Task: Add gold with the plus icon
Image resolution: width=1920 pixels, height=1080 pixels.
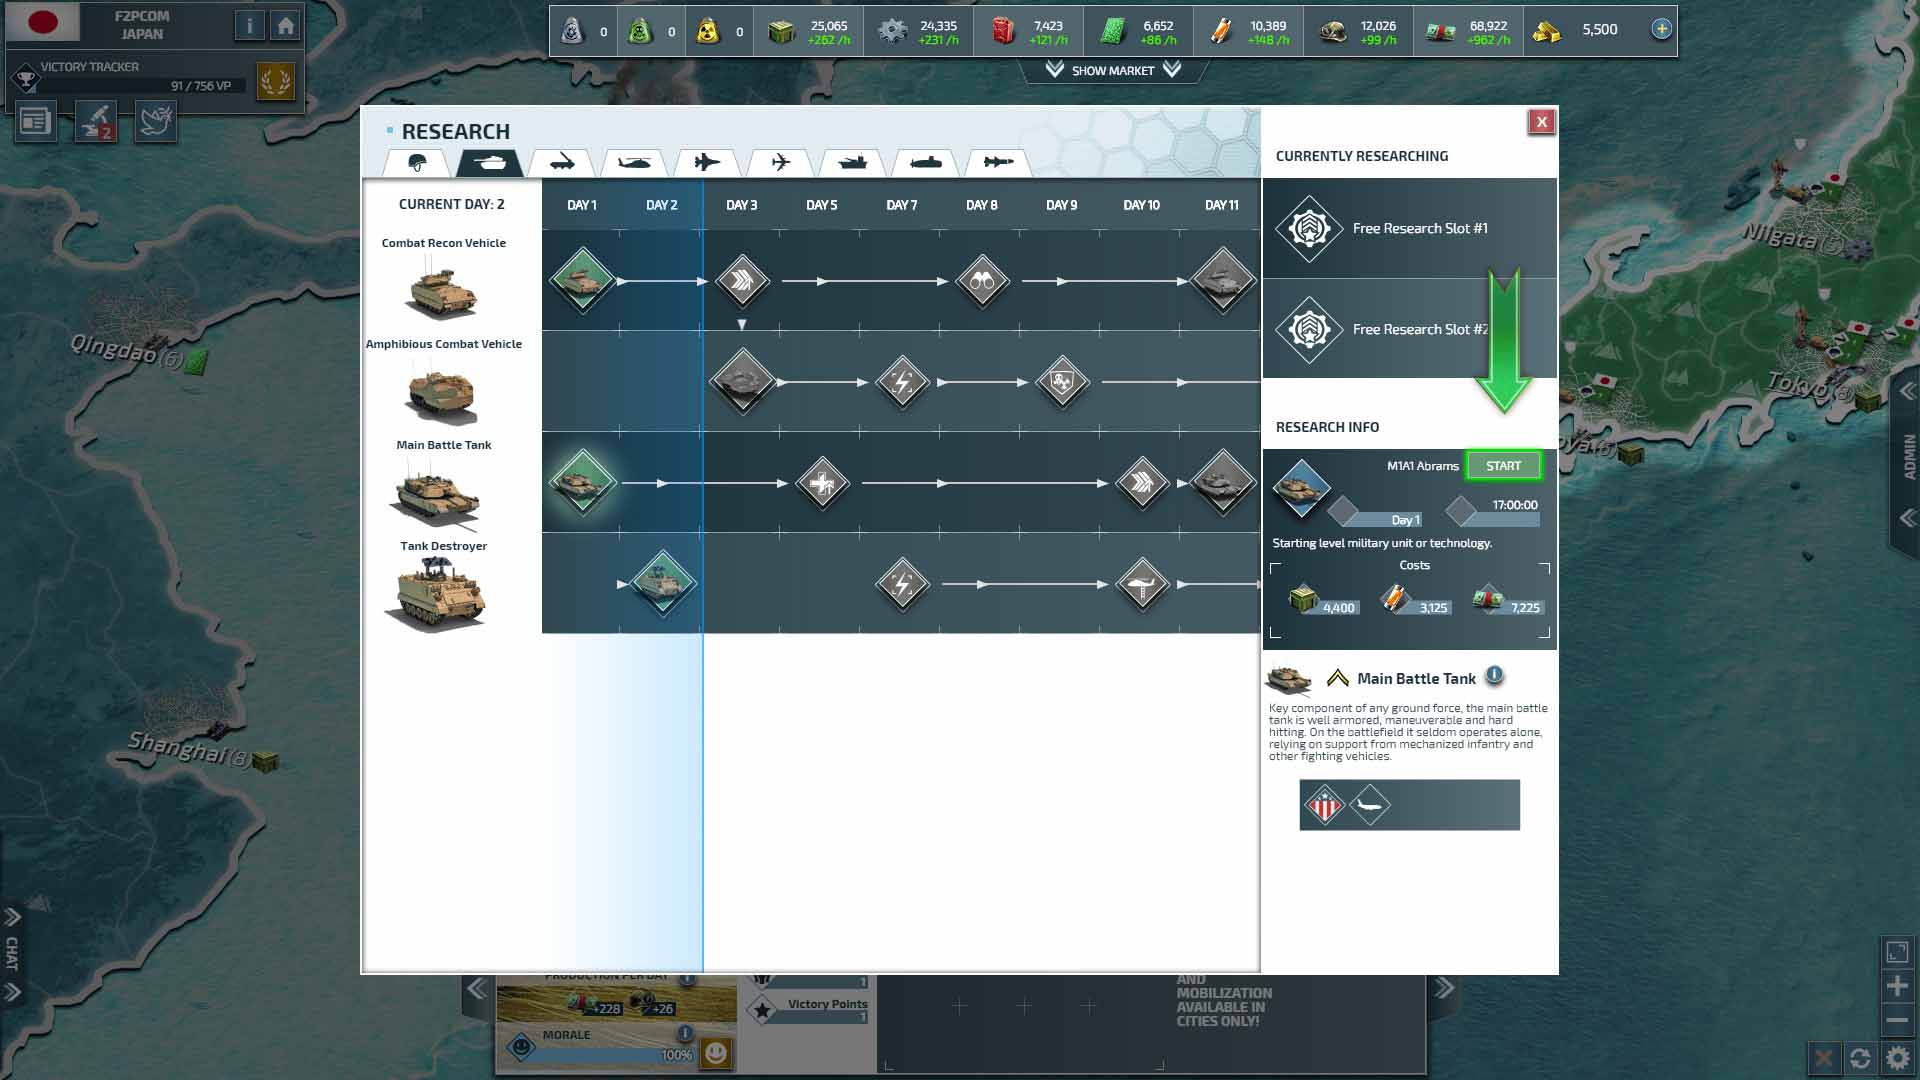Action: 1661,29
